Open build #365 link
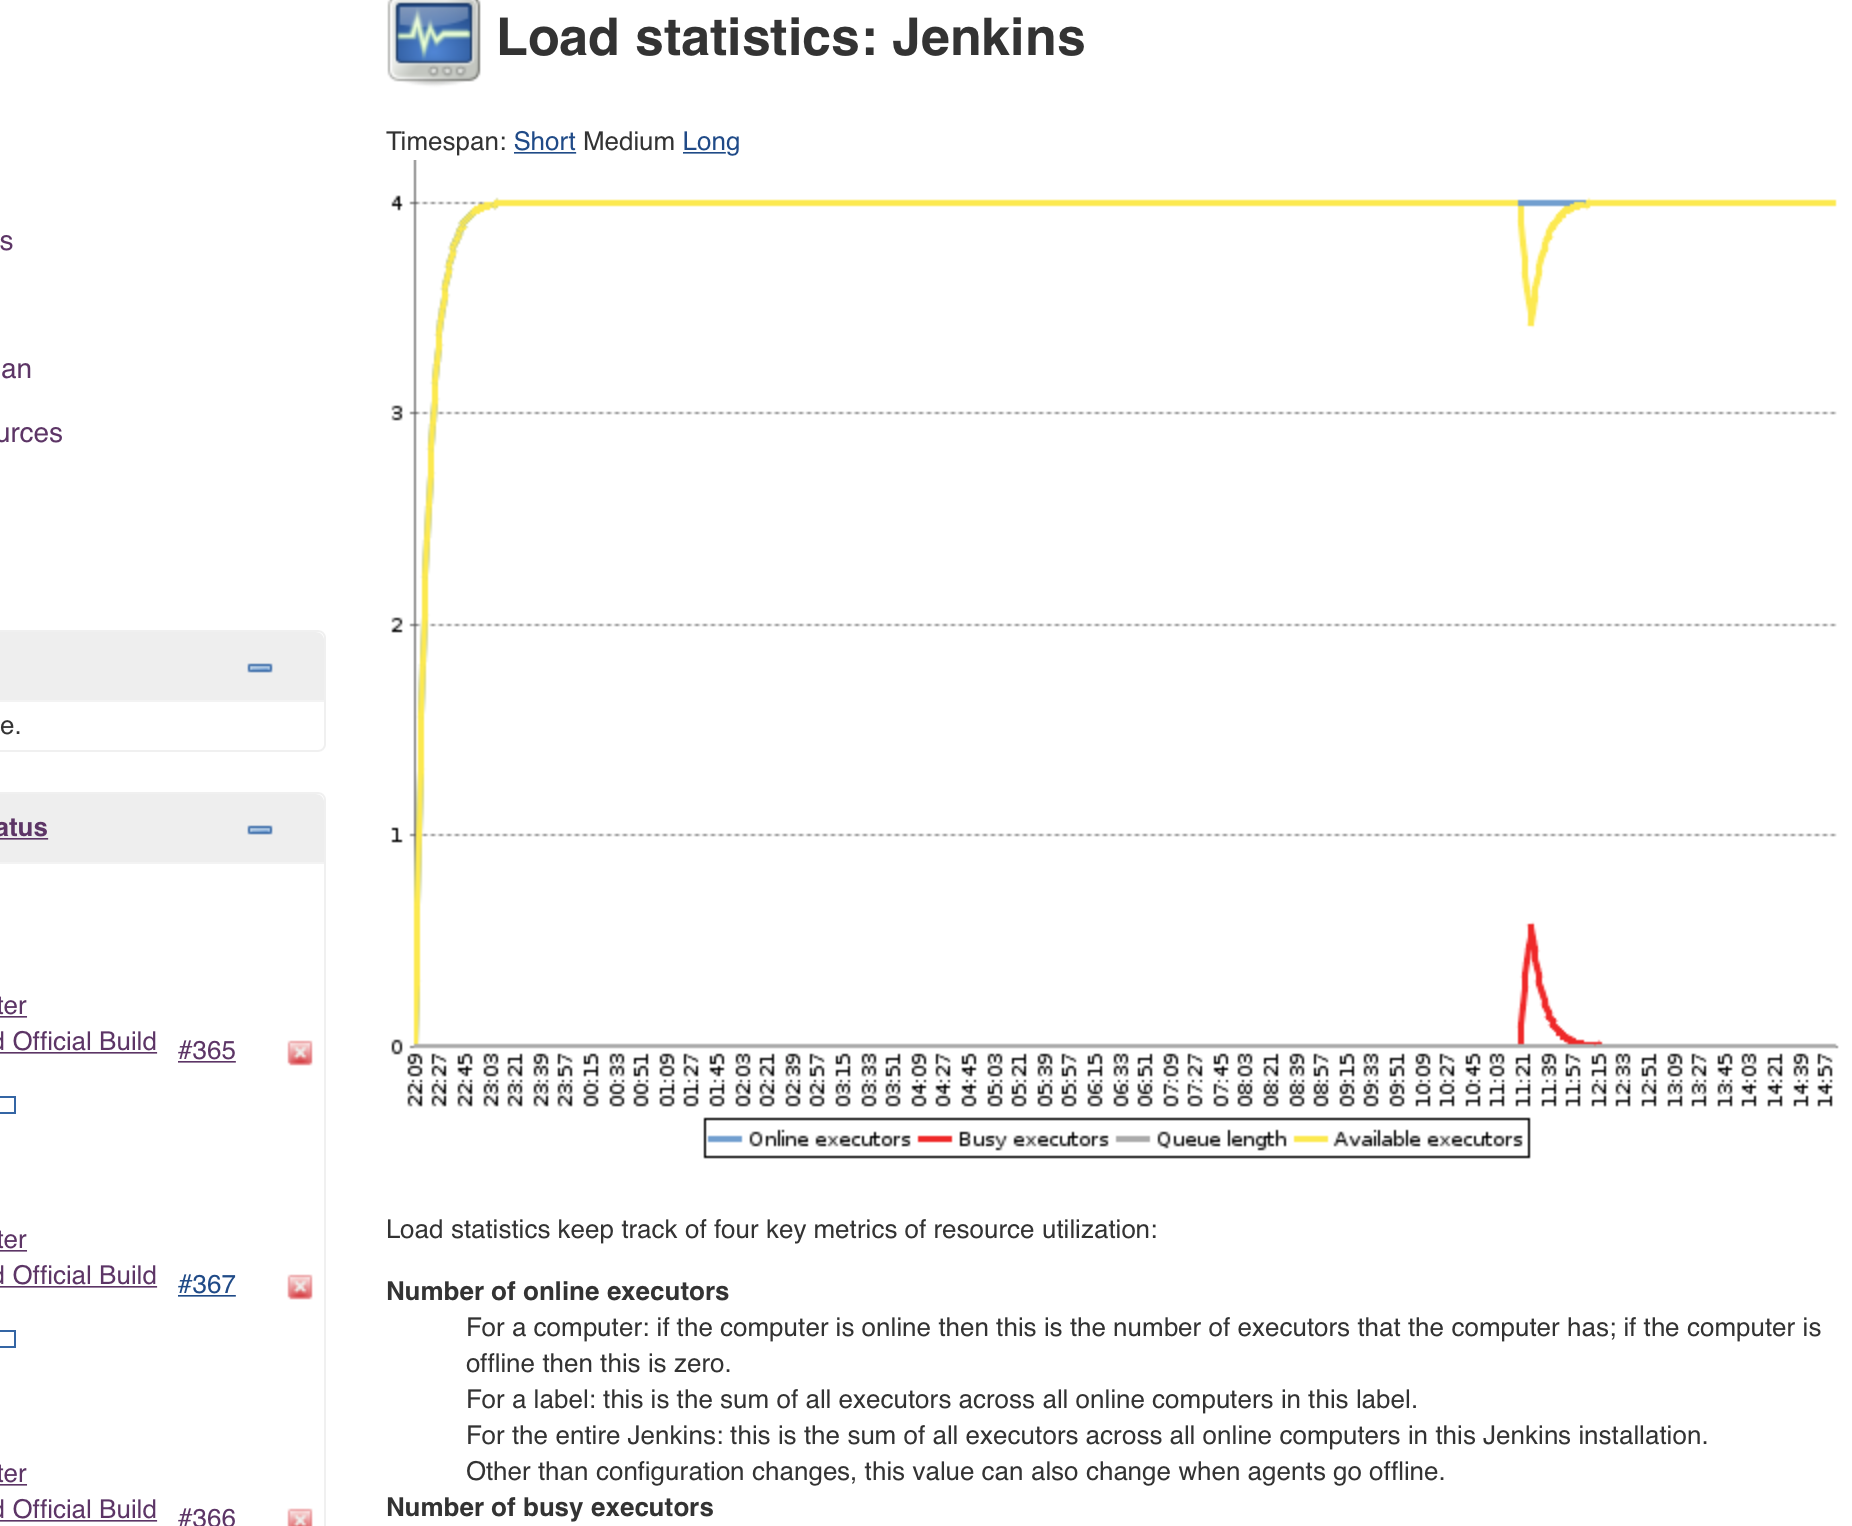This screenshot has height=1526, width=1852. [x=206, y=1051]
